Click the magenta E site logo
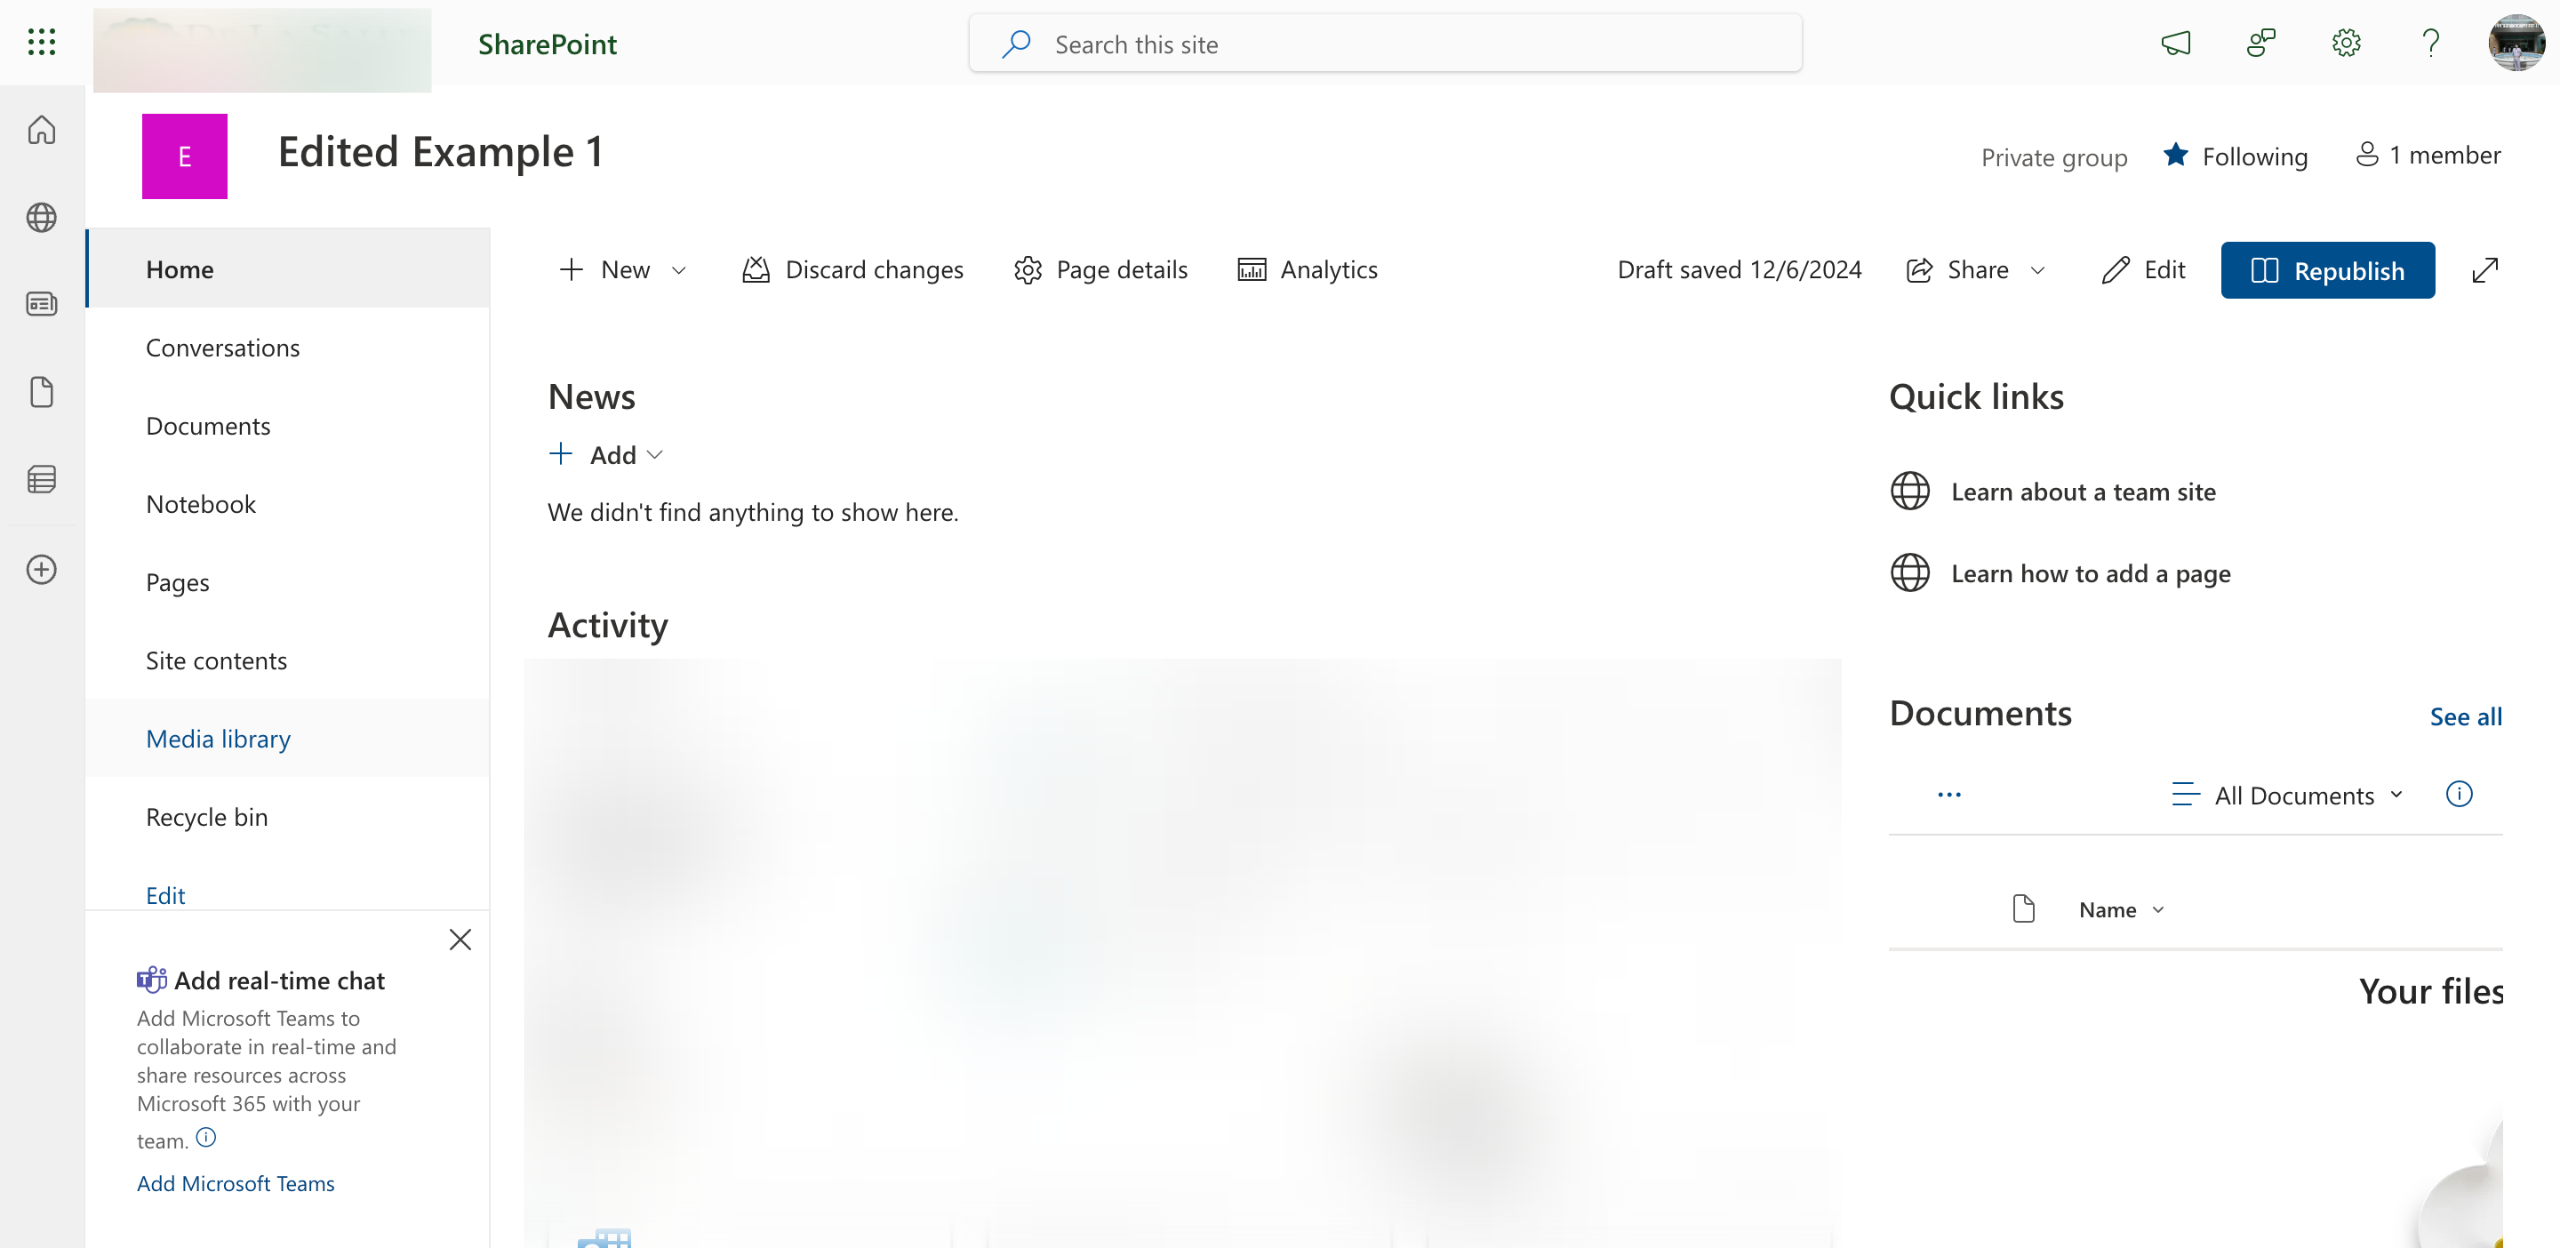The height and width of the screenshot is (1248, 2560). (x=184, y=156)
